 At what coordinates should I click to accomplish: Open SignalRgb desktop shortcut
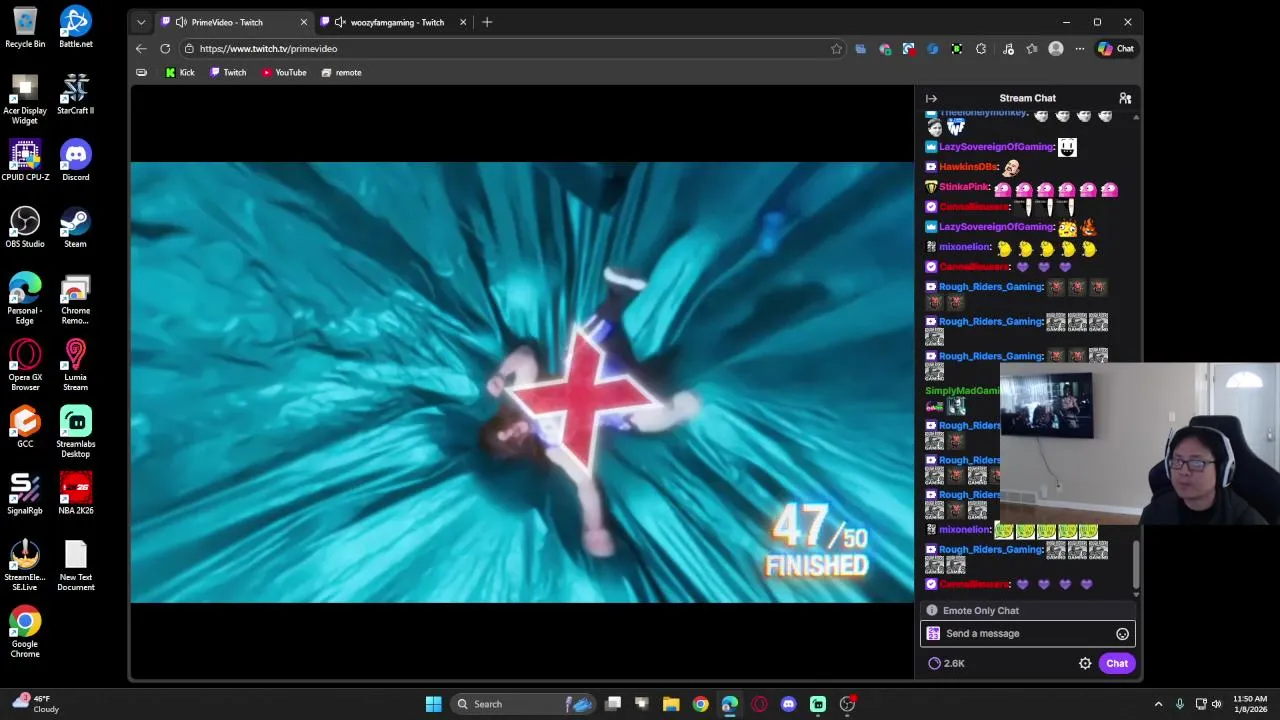[25, 494]
